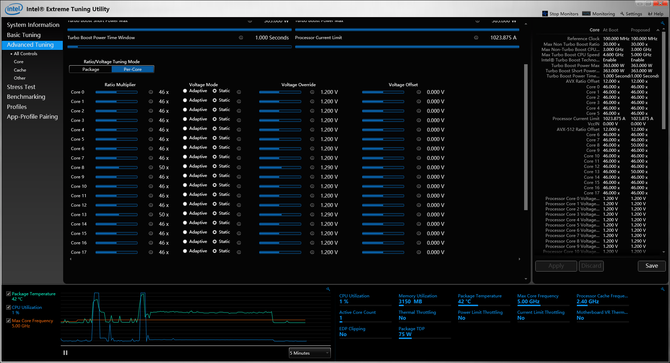Select Adaptive voltage mode for Core 0
The image size is (670, 363).
[x=185, y=91]
